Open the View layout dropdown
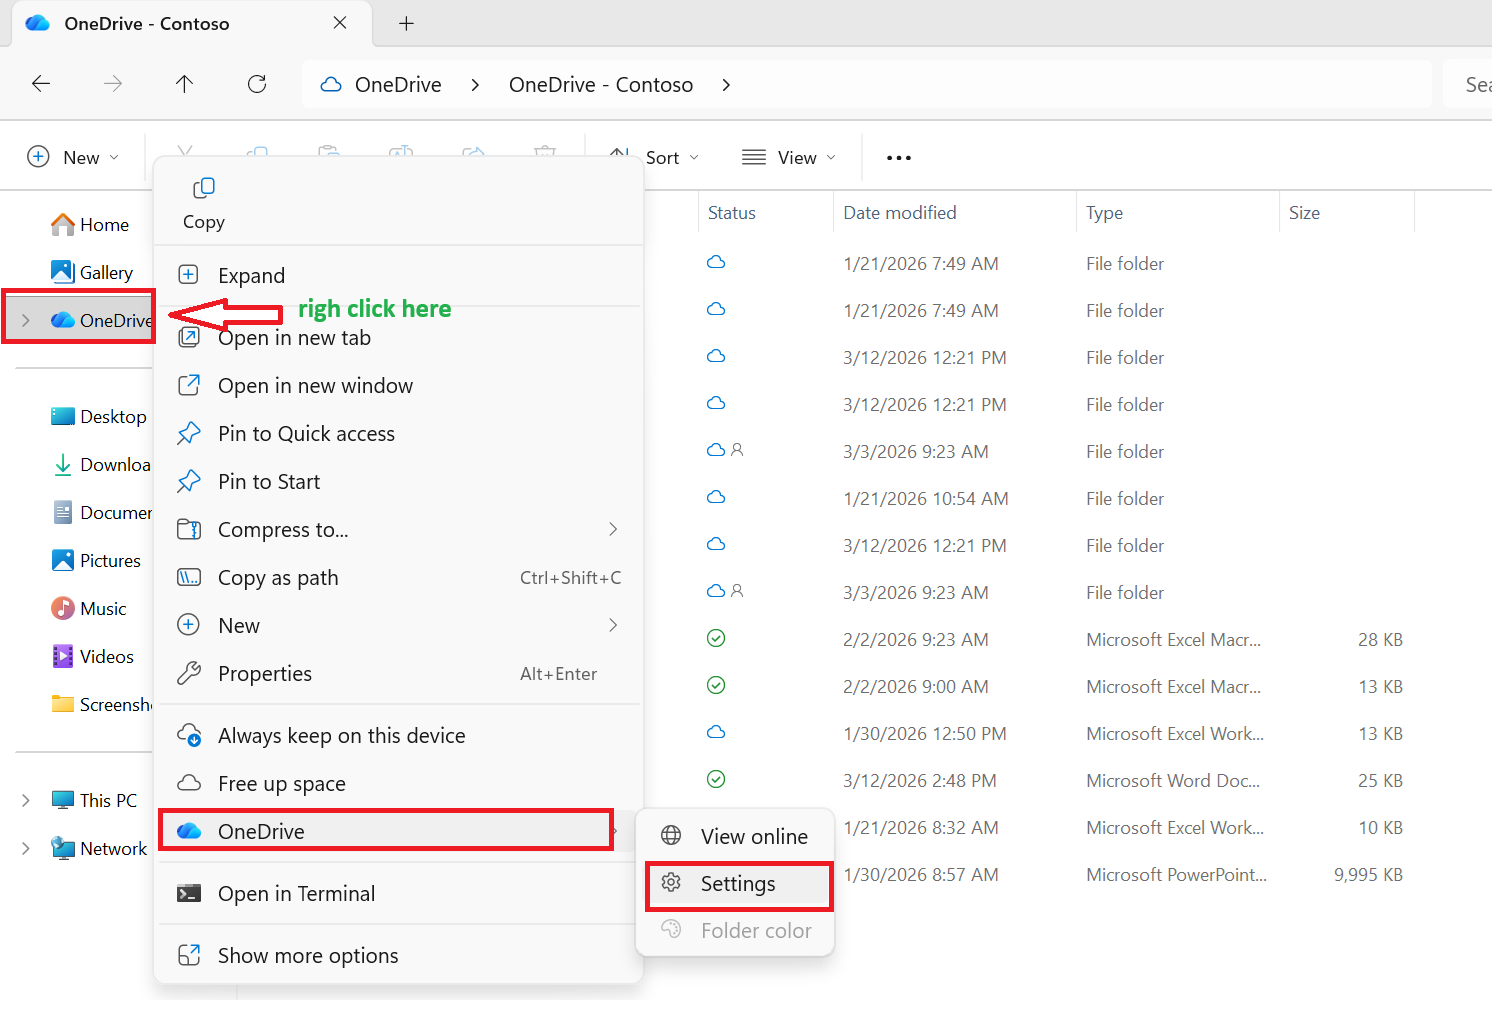1502x1027 pixels. point(789,157)
